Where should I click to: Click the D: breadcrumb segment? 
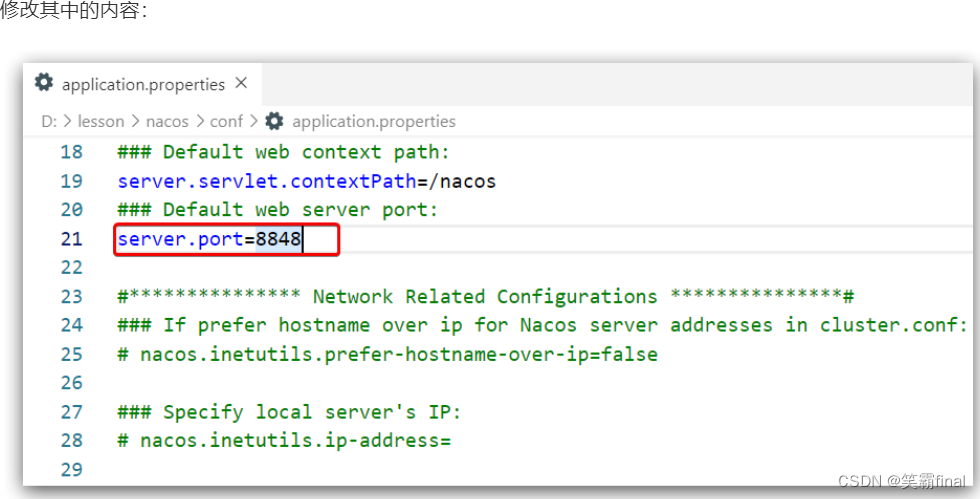pos(49,121)
